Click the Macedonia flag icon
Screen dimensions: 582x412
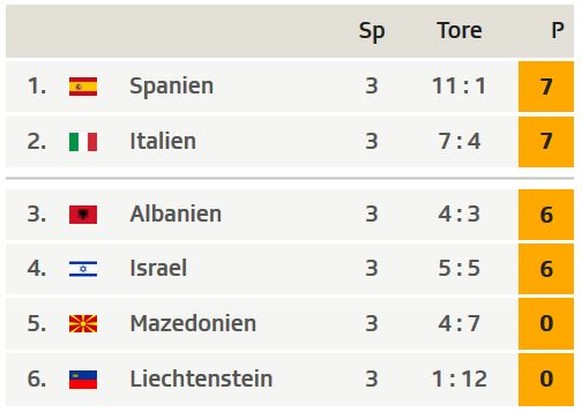click(83, 324)
